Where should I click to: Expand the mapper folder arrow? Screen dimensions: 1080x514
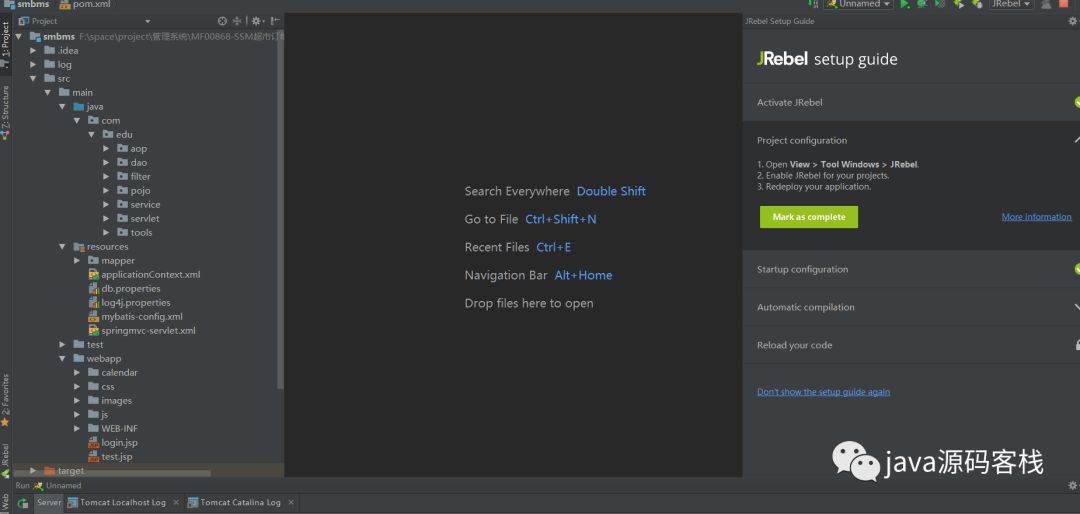(x=77, y=260)
